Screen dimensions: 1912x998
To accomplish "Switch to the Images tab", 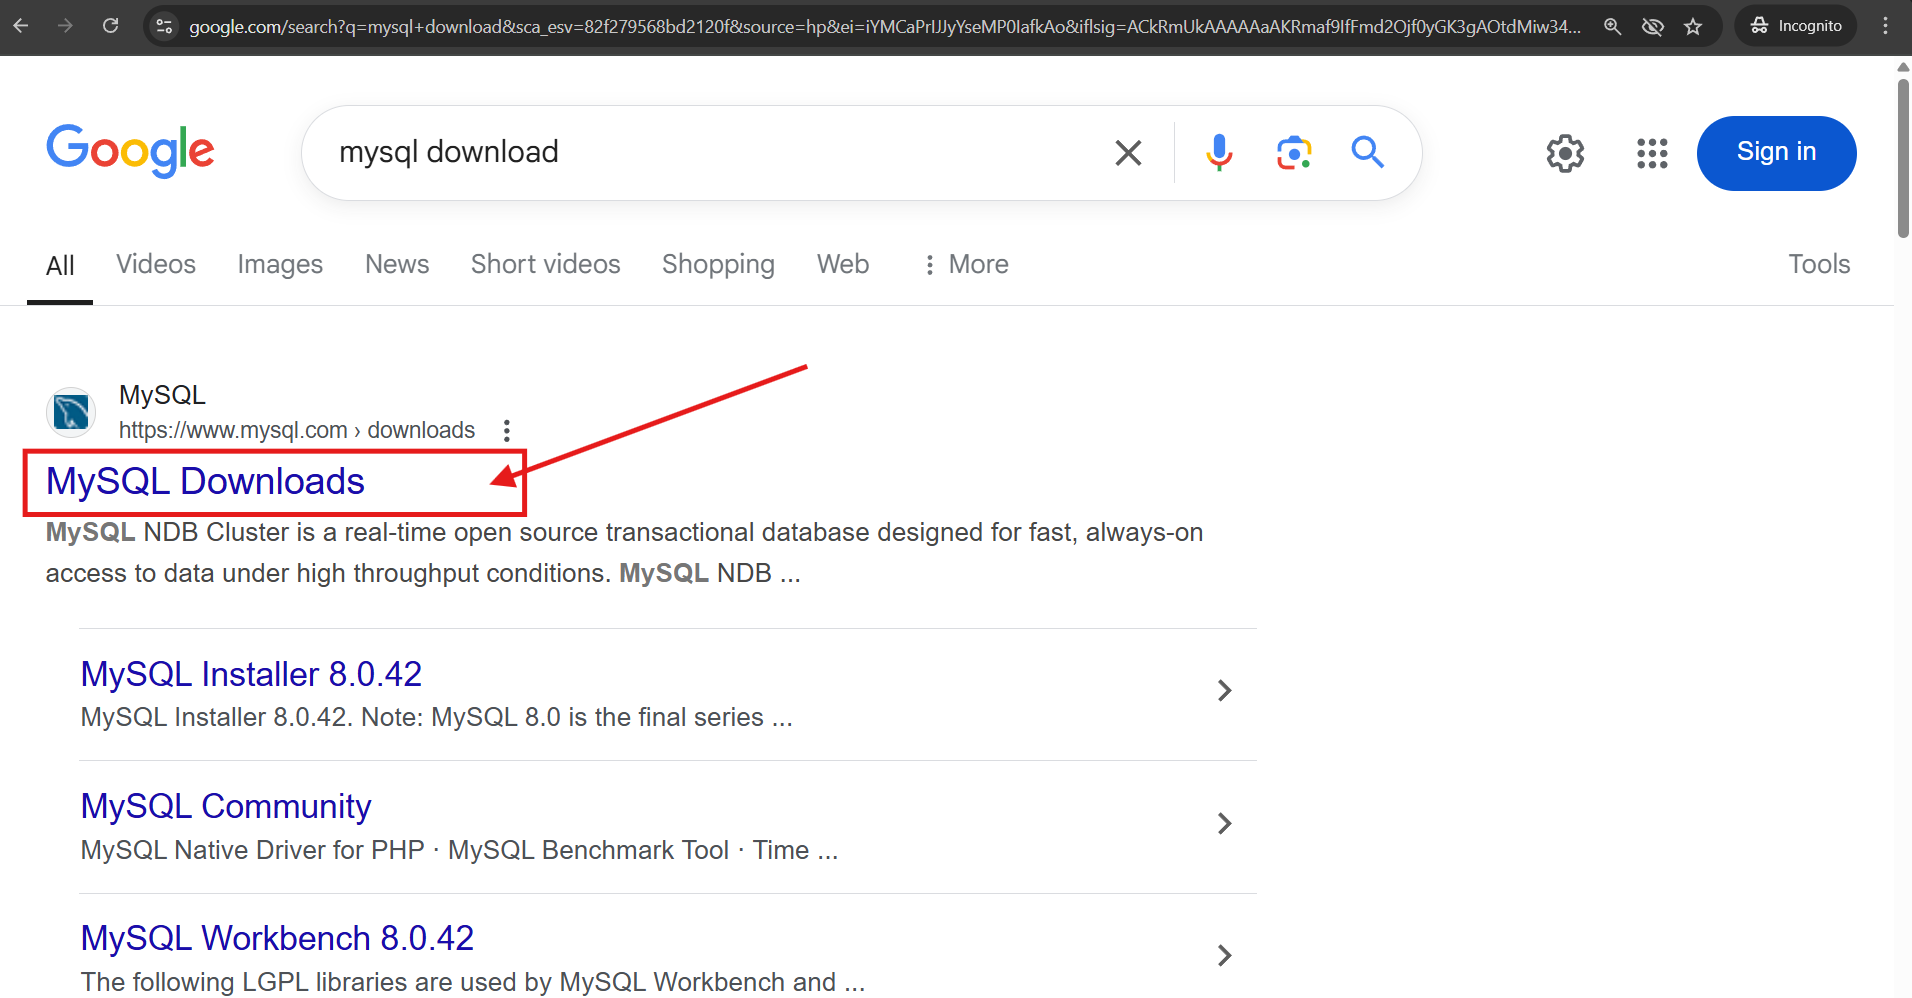I will 280,264.
